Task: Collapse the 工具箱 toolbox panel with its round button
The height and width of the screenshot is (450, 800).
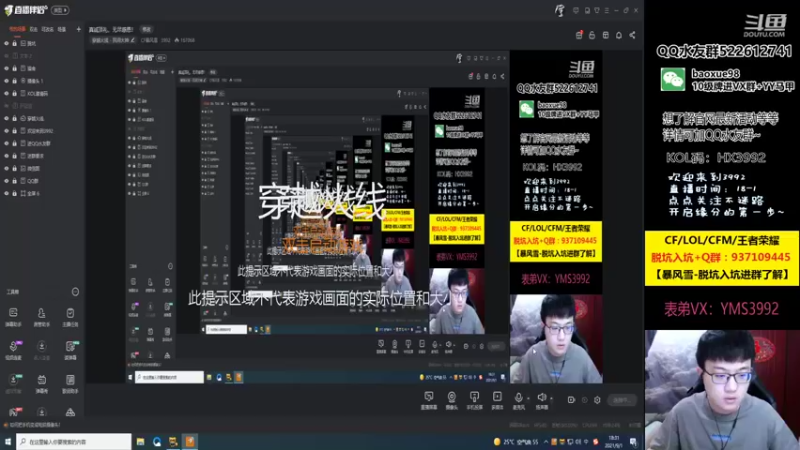Action: pos(75,292)
